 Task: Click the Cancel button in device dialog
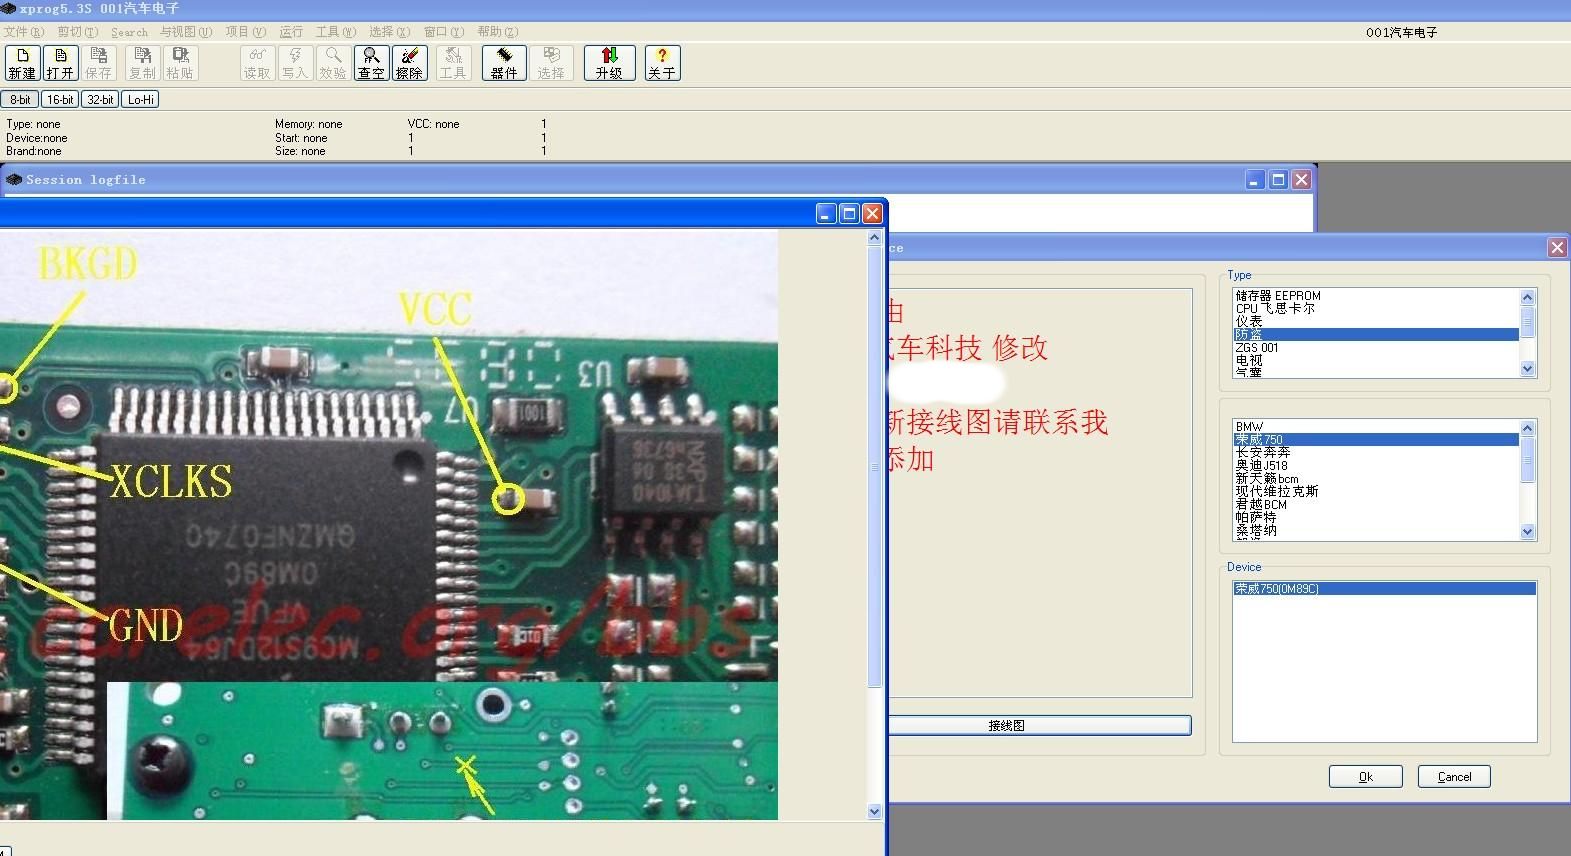pyautogui.click(x=1454, y=777)
